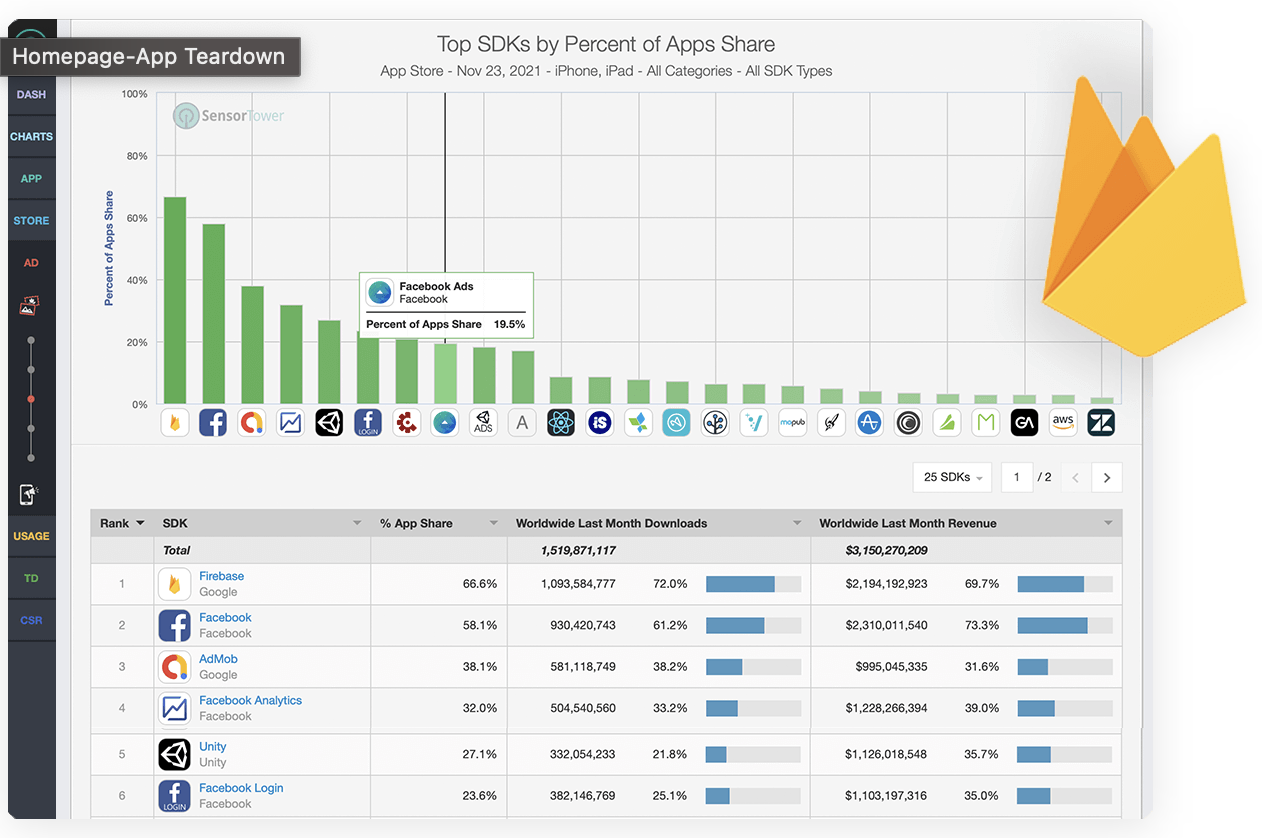The height and width of the screenshot is (838, 1262).
Task: Click the grey letter A icon on the chart axis
Action: [x=522, y=423]
